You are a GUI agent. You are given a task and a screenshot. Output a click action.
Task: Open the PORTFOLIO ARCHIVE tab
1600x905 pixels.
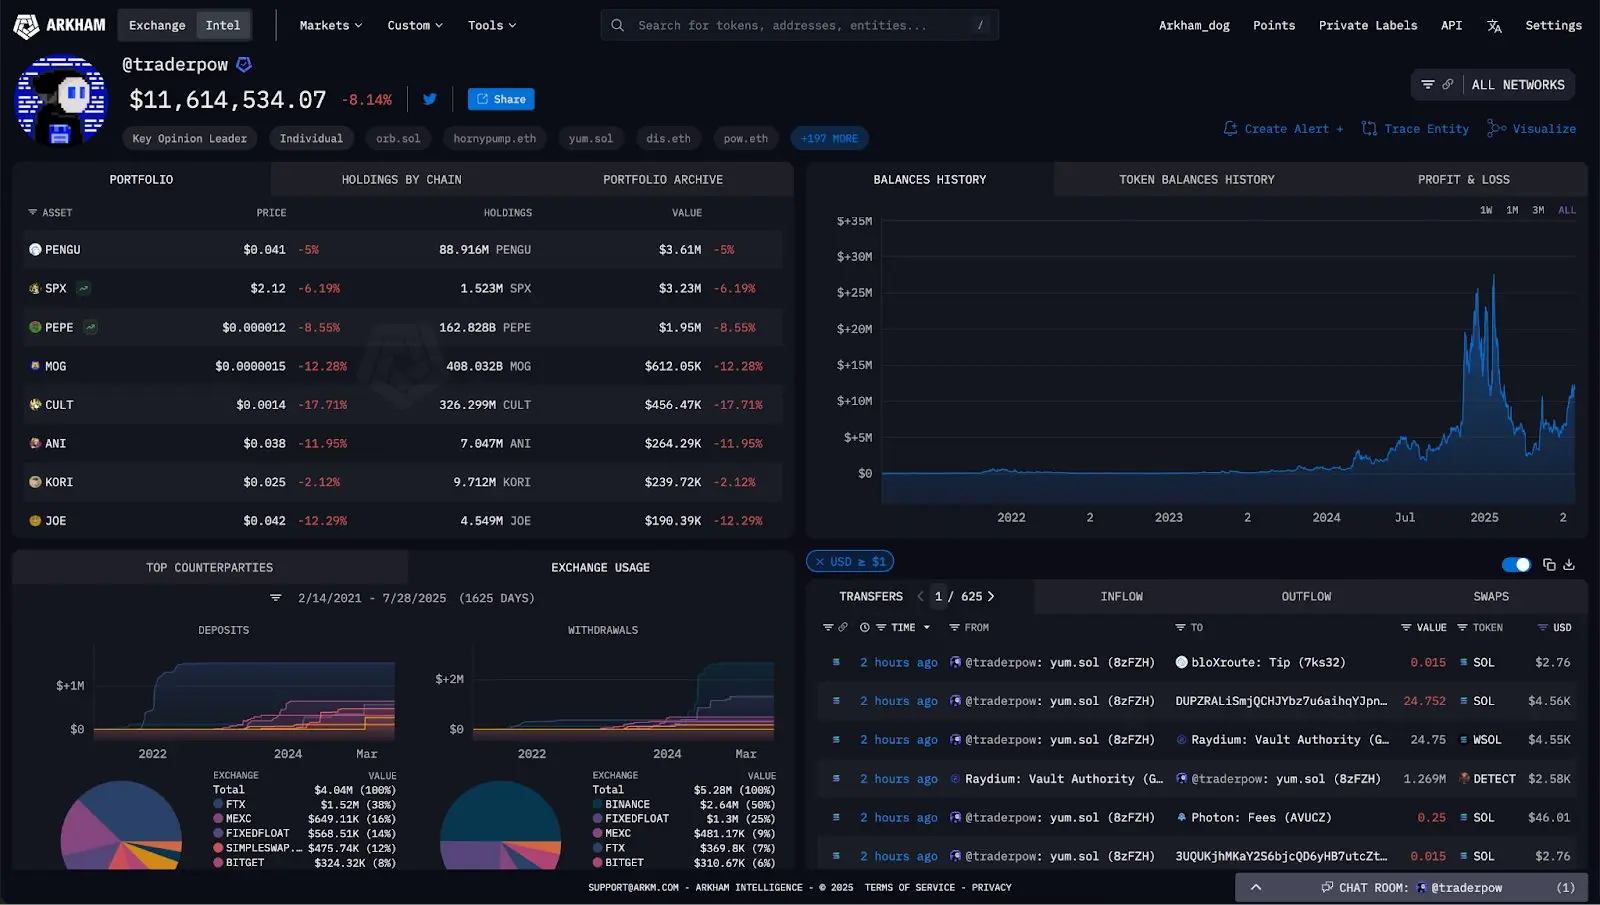click(663, 180)
